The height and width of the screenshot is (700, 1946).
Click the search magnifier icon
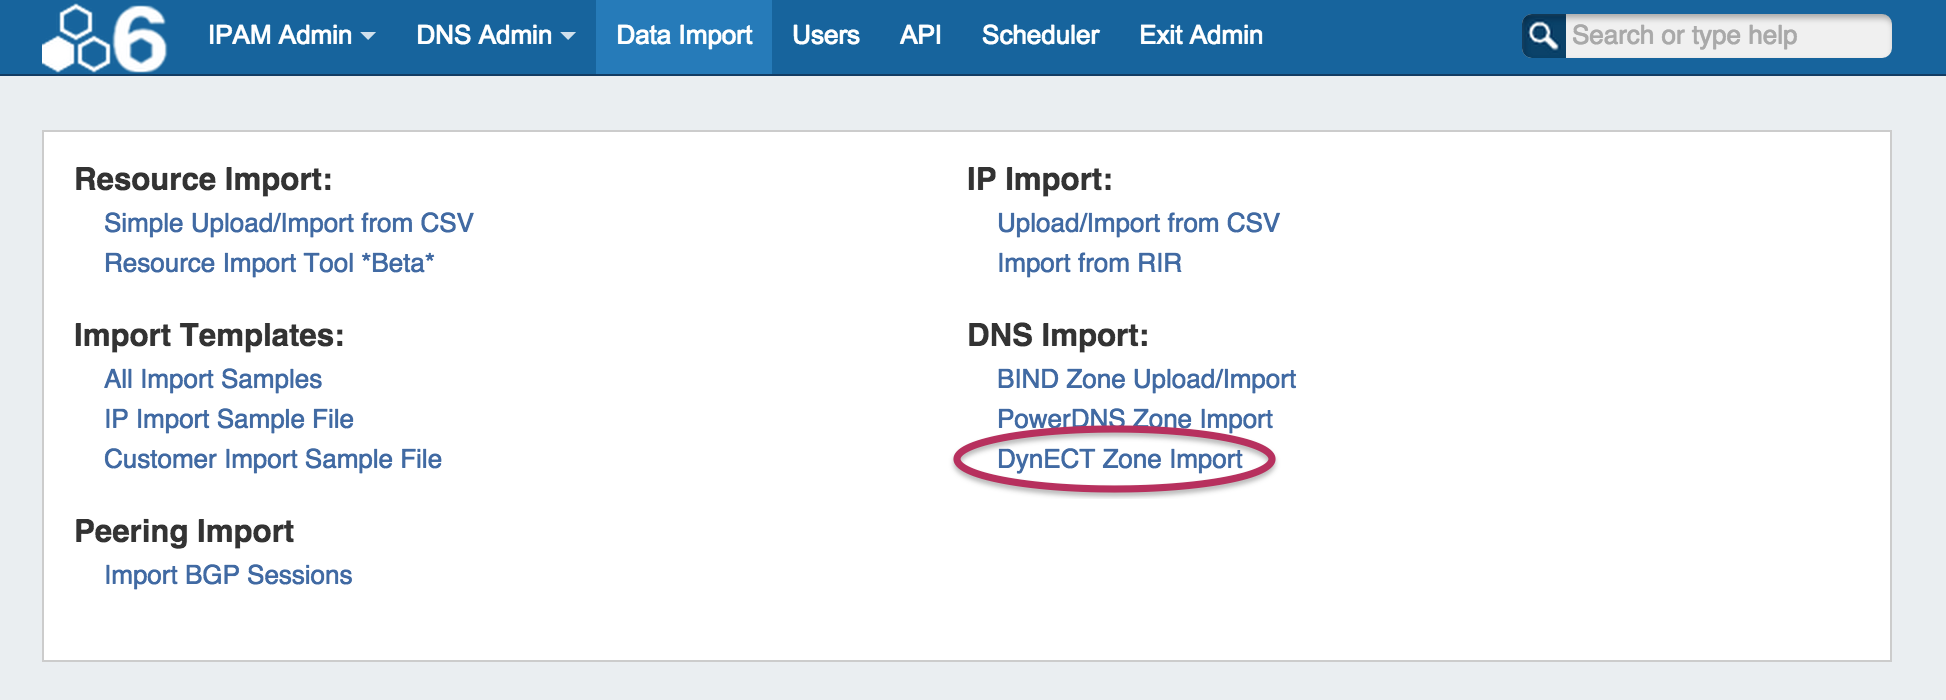[x=1543, y=36]
